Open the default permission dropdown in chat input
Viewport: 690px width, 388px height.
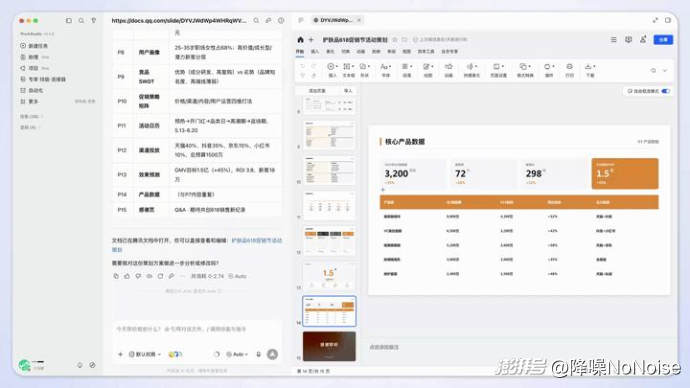tap(144, 354)
